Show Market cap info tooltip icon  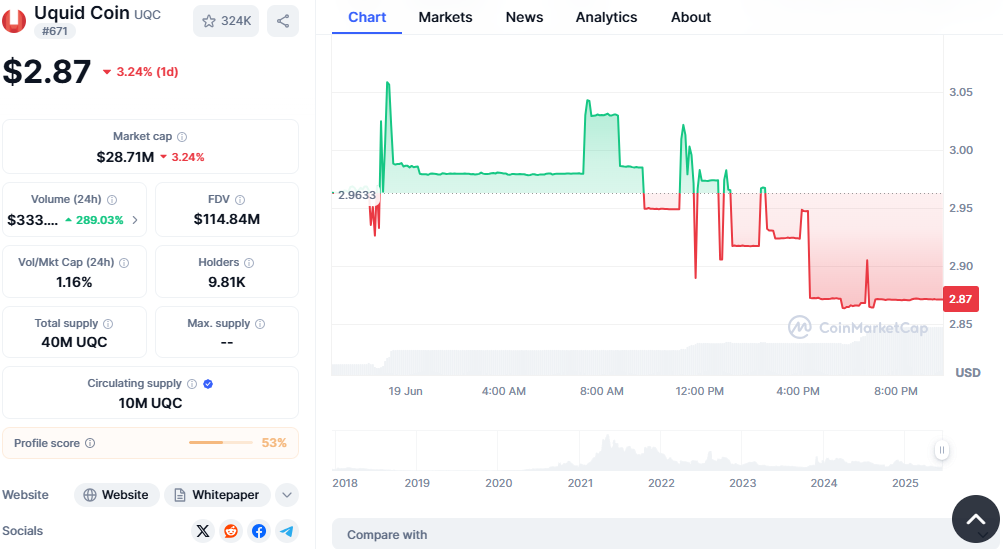coord(182,137)
